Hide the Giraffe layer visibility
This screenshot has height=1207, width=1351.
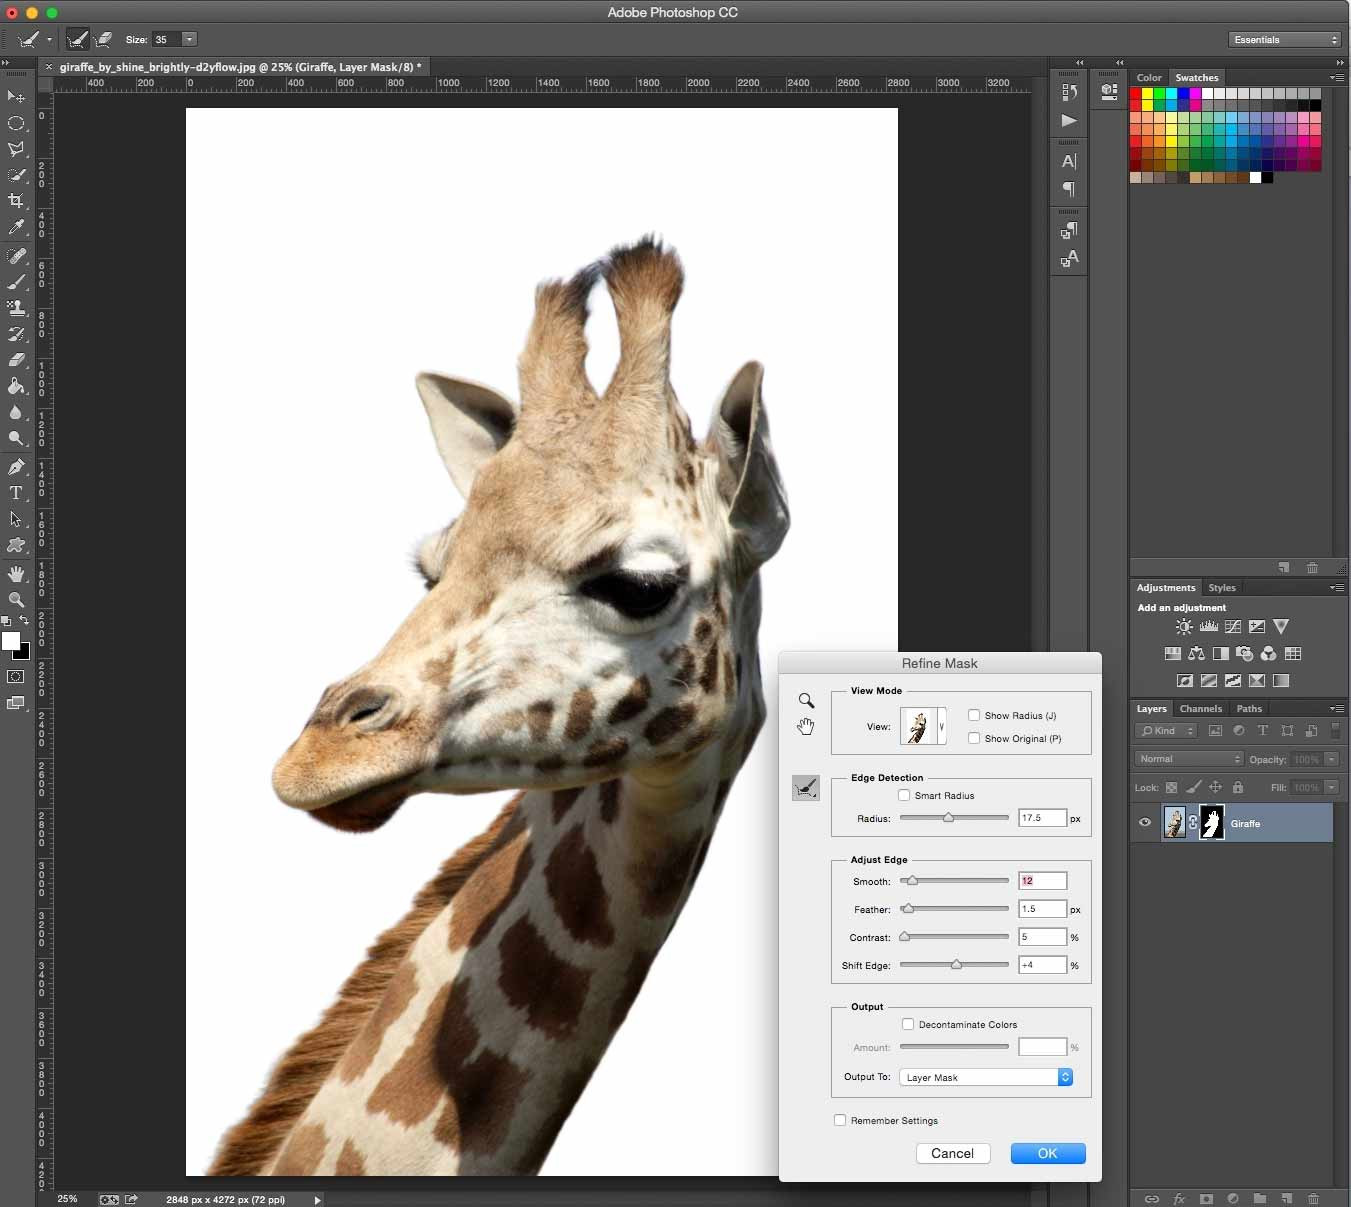point(1145,823)
